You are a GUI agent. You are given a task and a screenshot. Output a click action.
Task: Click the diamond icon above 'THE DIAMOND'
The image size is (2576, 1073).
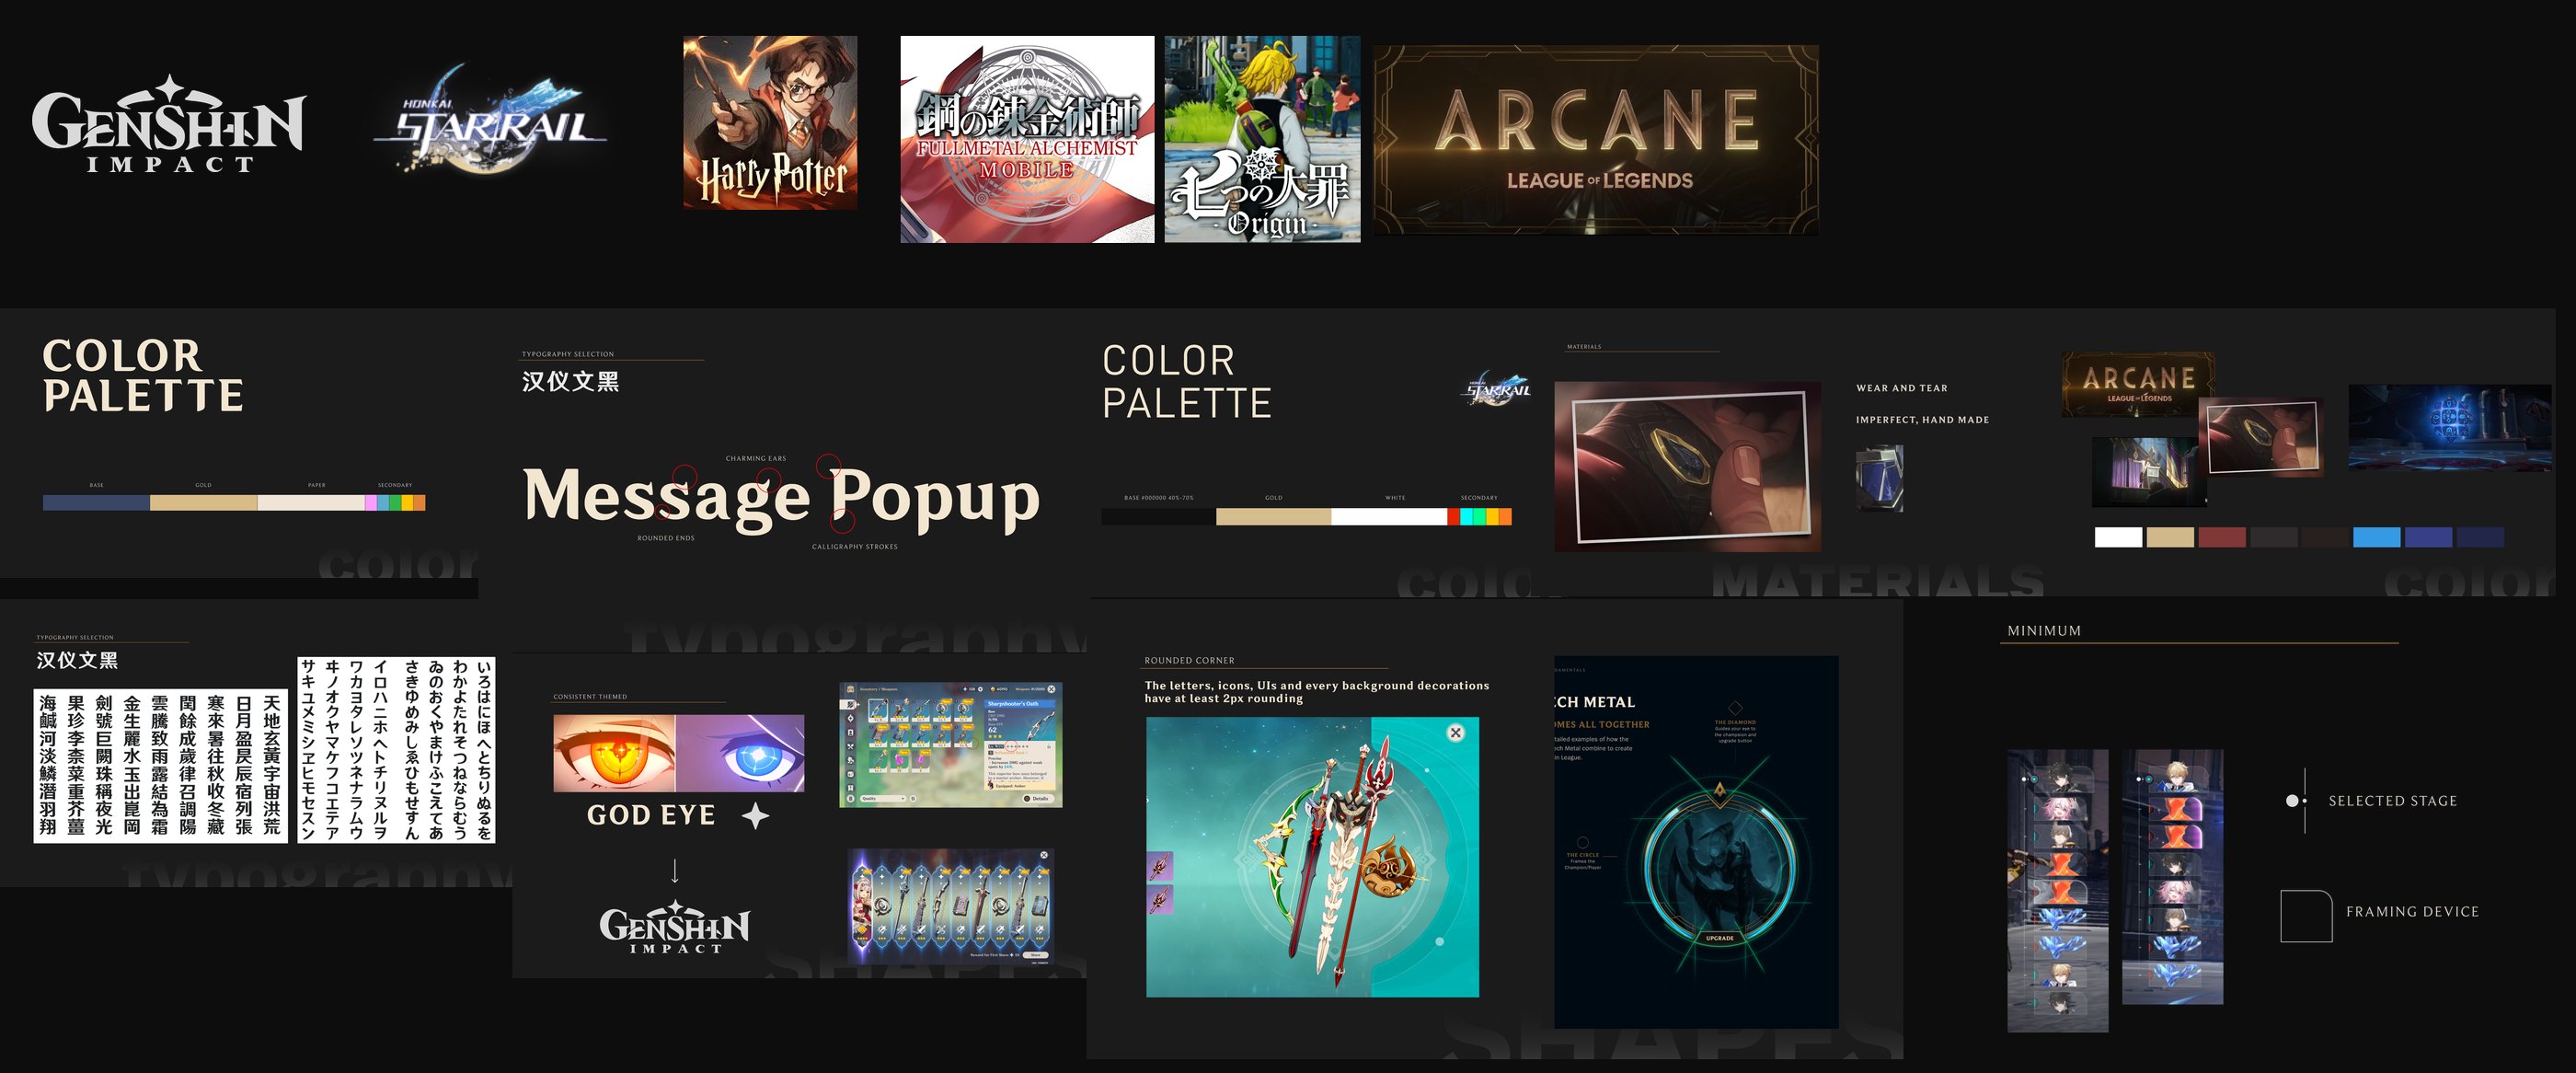tap(1735, 708)
